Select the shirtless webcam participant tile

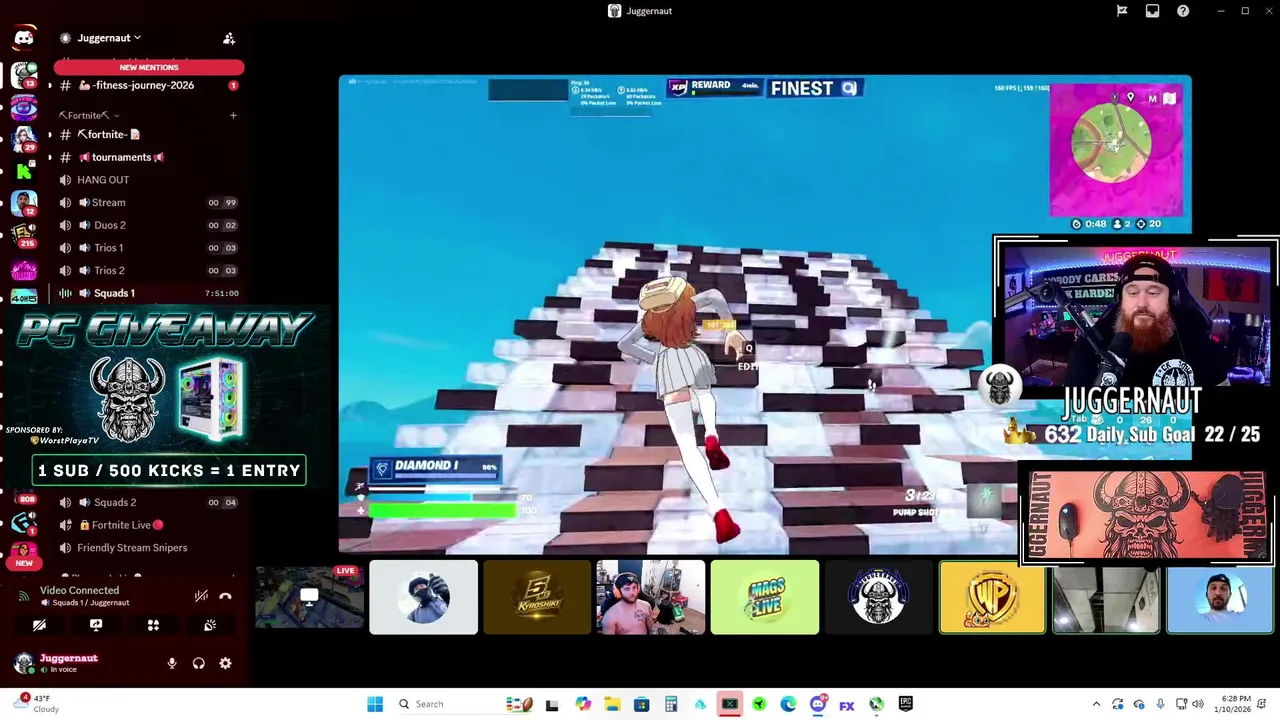pos(651,597)
